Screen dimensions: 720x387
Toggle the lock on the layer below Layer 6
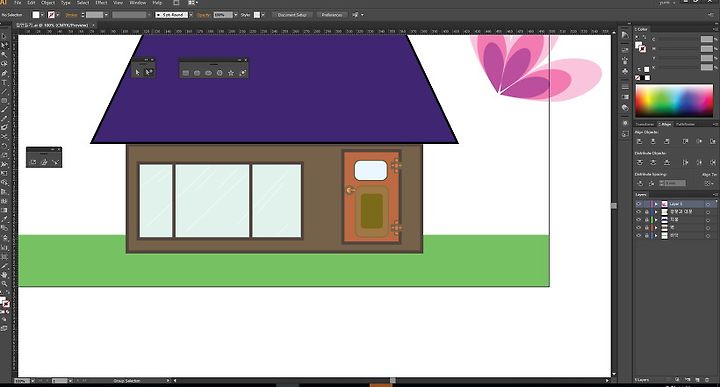647,212
